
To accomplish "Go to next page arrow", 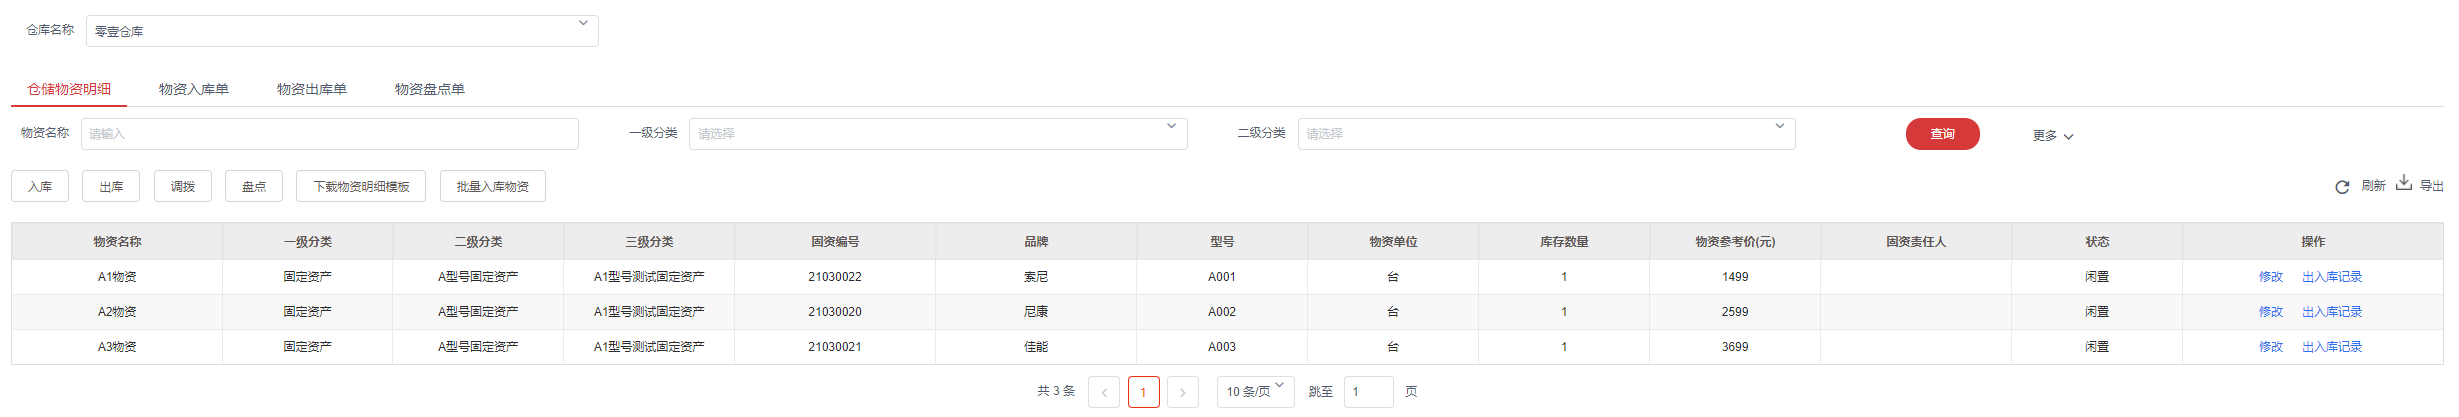I will [1182, 392].
